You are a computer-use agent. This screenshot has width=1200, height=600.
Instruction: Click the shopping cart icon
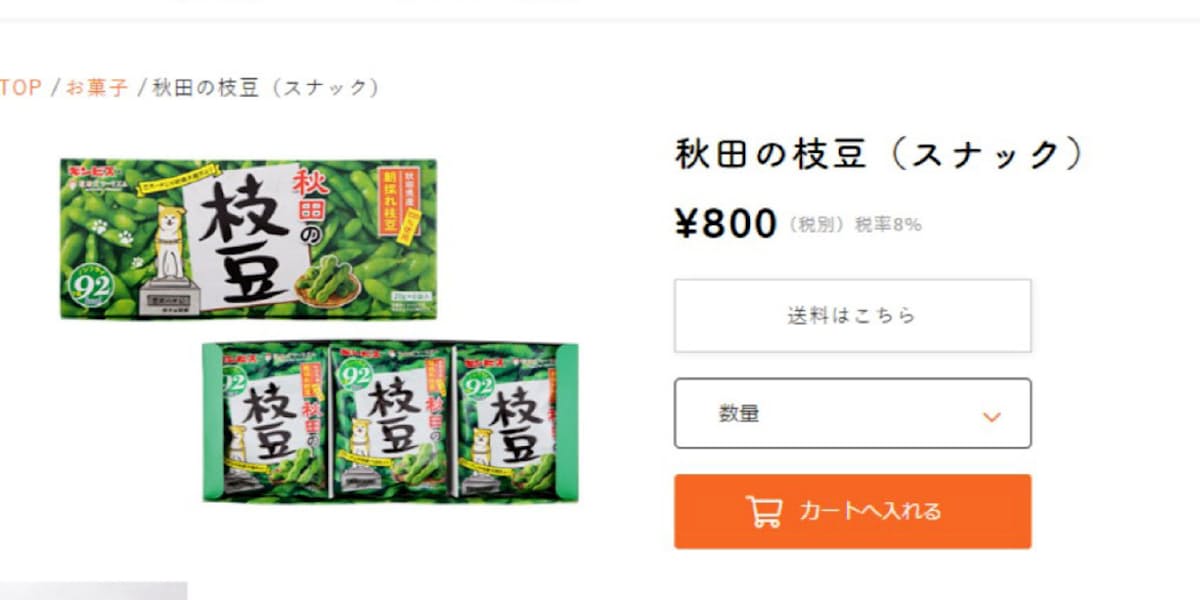pyautogui.click(x=764, y=511)
